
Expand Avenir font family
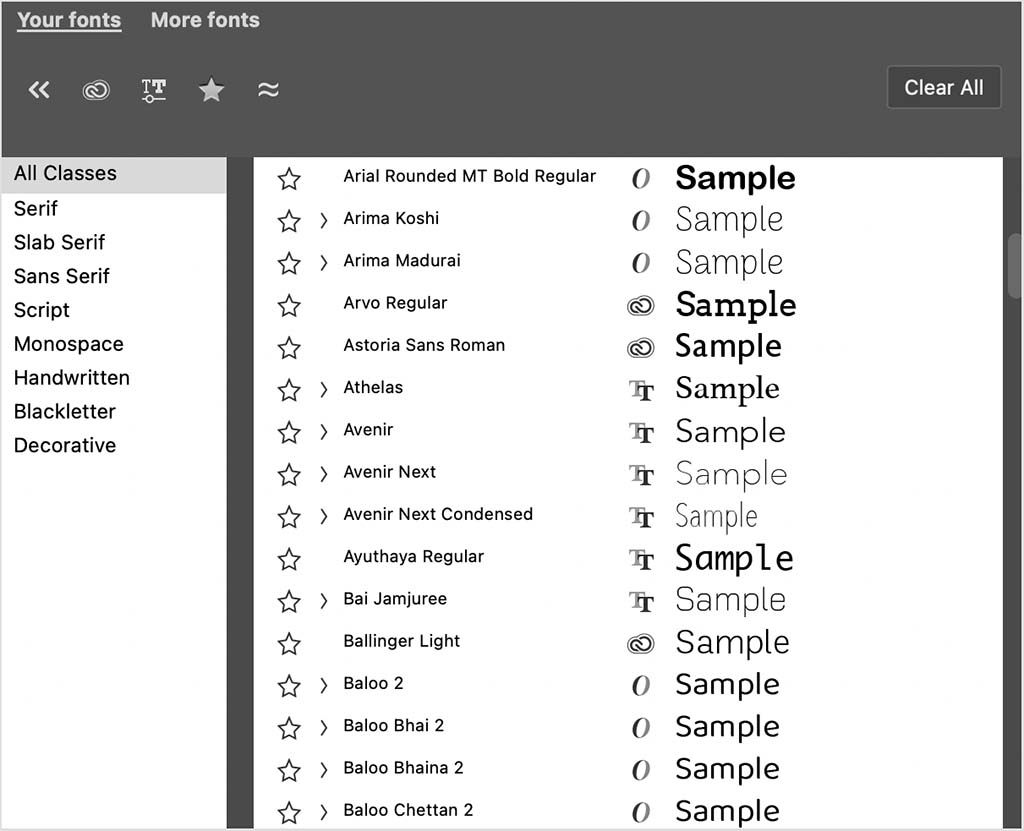(x=323, y=432)
